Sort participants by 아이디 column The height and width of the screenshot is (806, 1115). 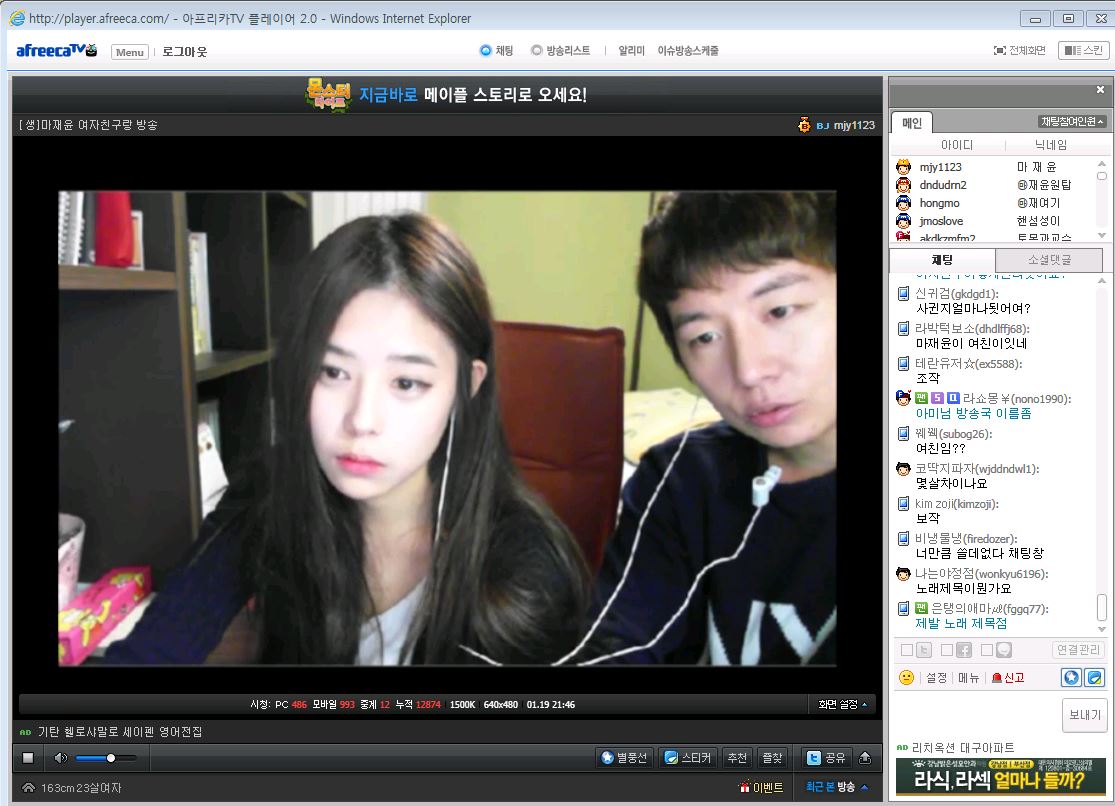(956, 145)
